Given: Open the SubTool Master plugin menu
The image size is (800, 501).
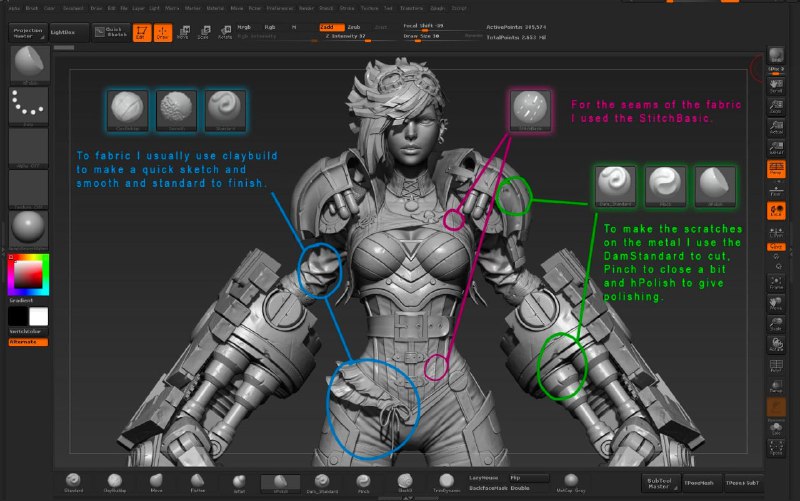Looking at the screenshot, I should (660, 483).
